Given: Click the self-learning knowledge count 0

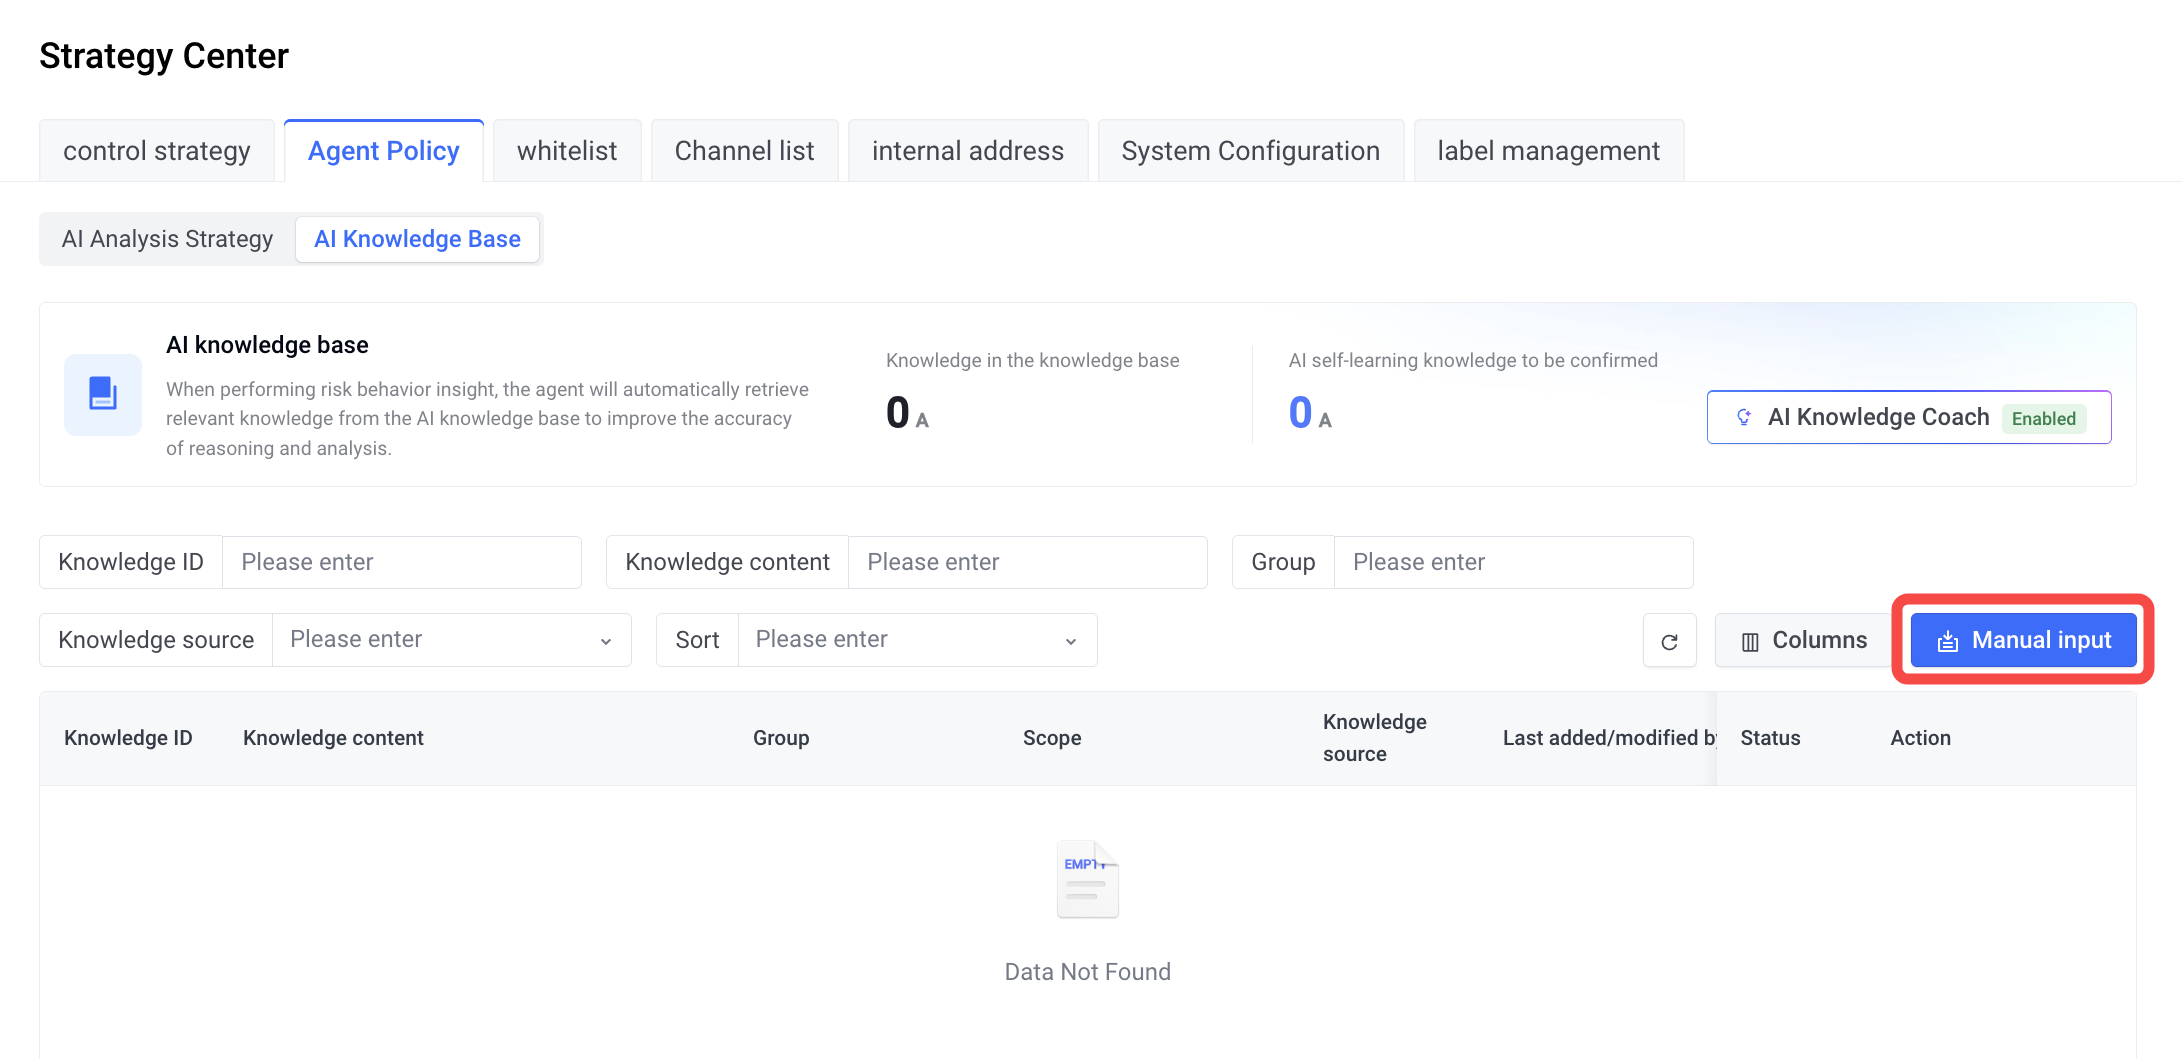Looking at the screenshot, I should pyautogui.click(x=1300, y=413).
